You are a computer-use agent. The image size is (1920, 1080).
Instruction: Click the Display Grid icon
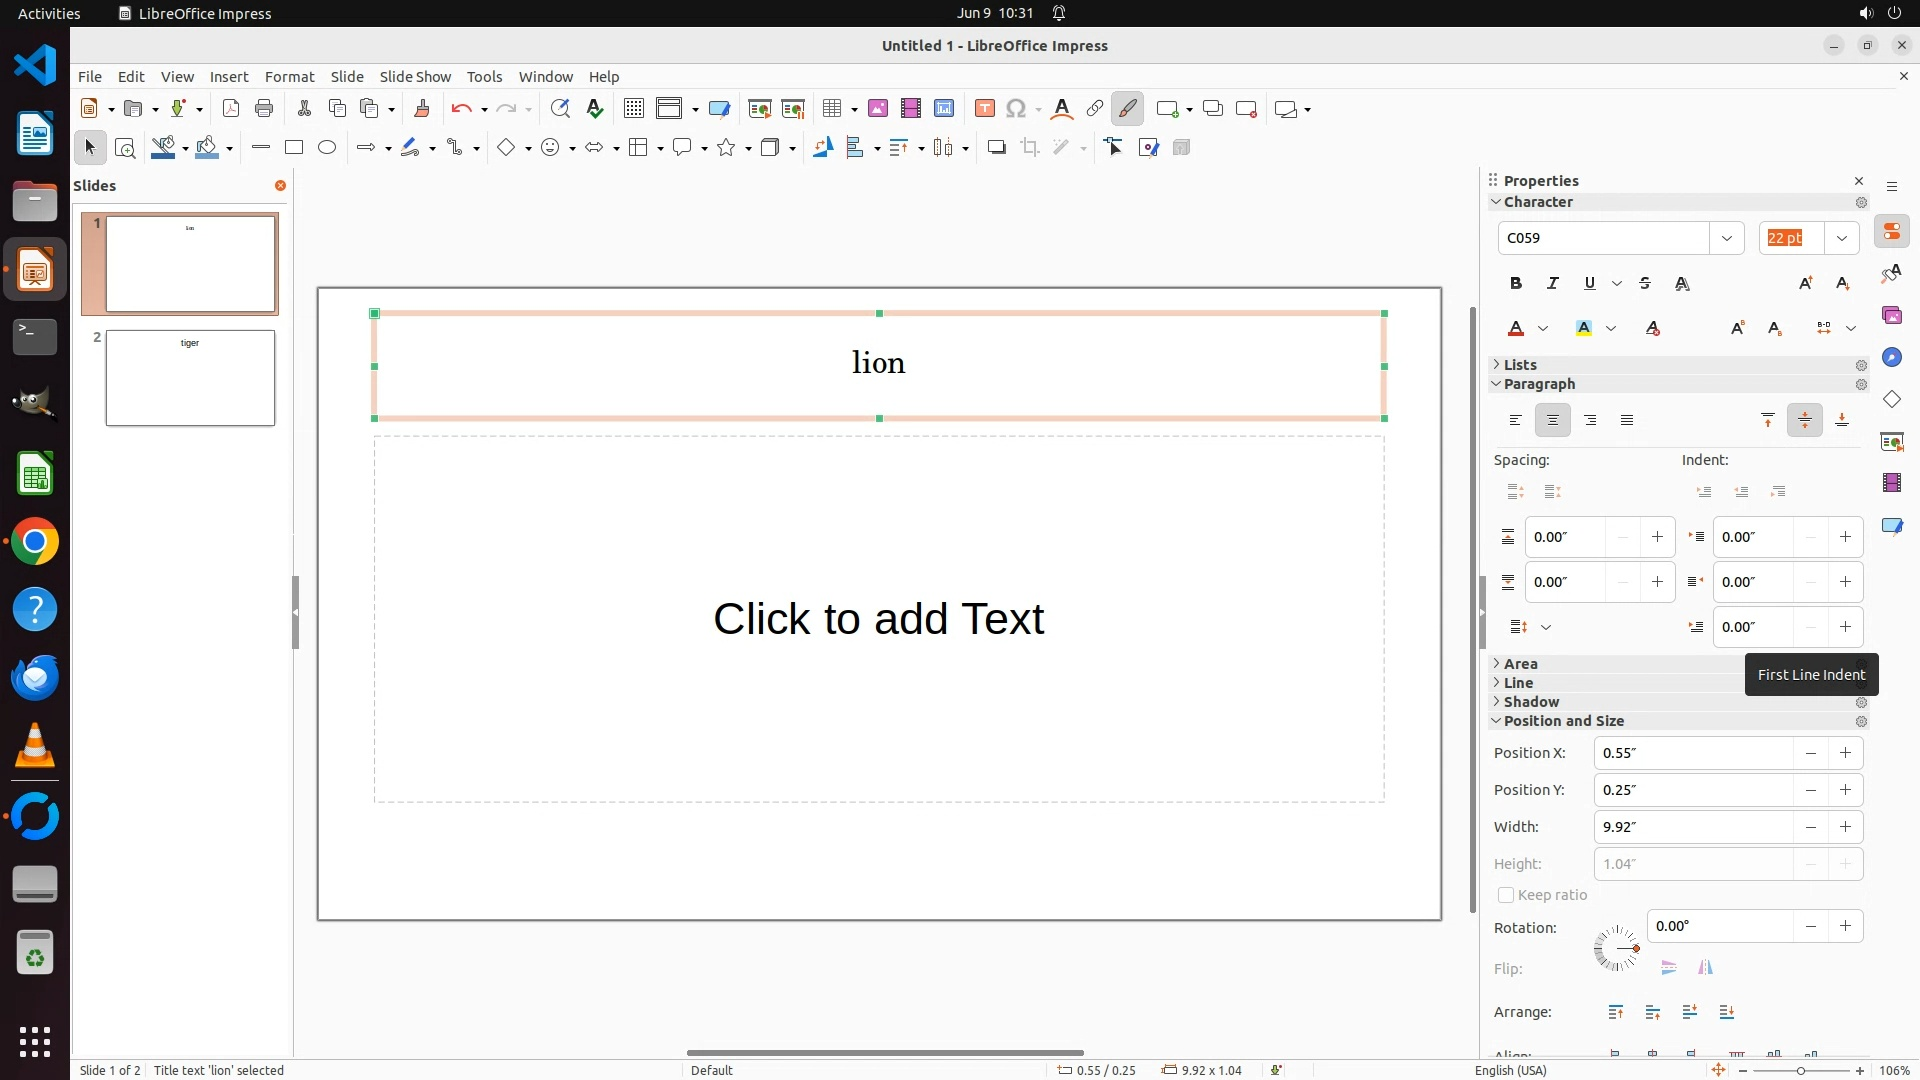point(633,109)
